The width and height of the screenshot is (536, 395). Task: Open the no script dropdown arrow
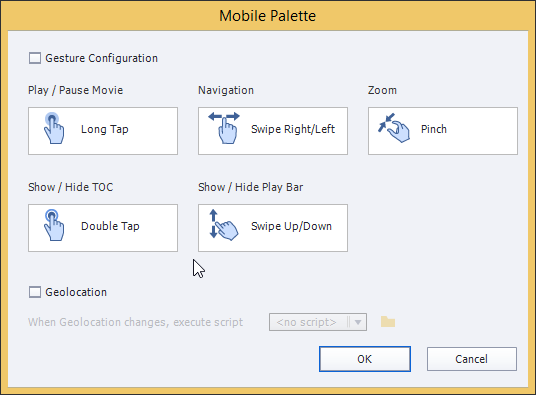(358, 322)
